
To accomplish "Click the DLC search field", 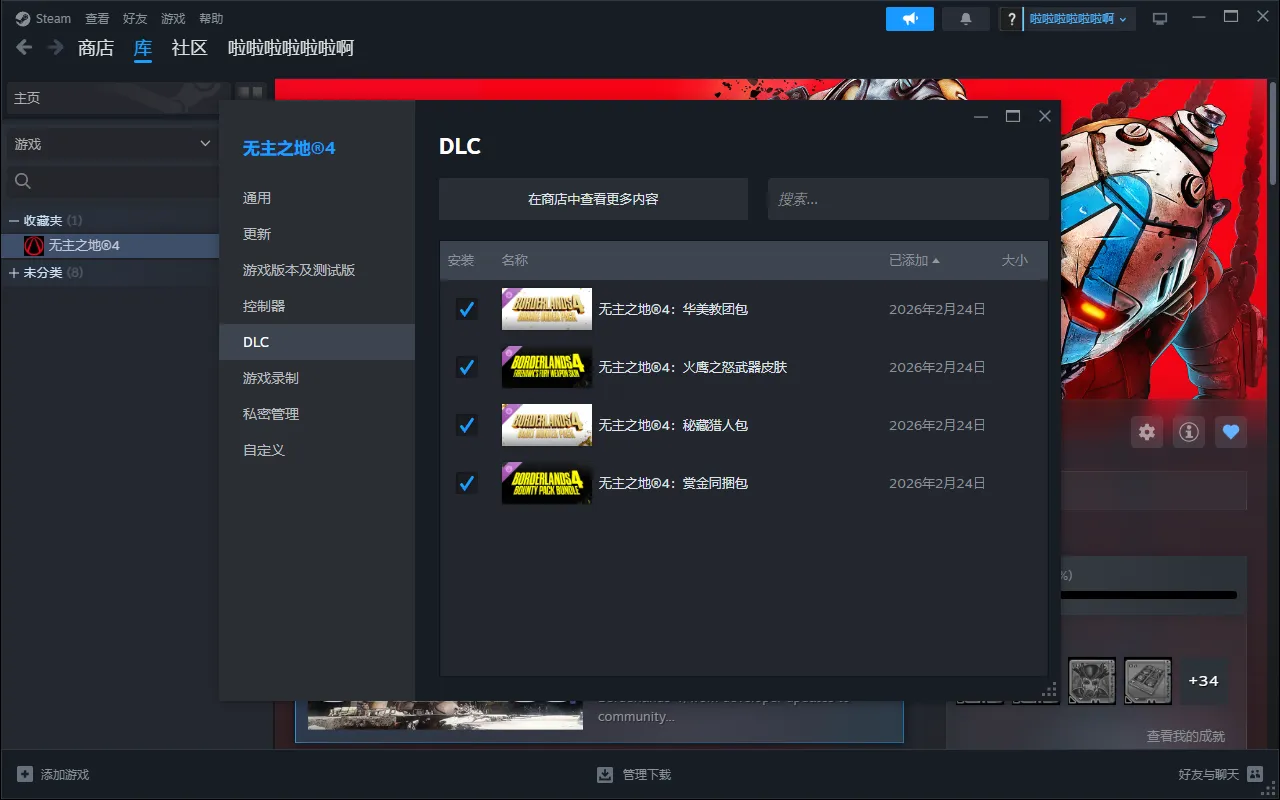I will (x=907, y=199).
